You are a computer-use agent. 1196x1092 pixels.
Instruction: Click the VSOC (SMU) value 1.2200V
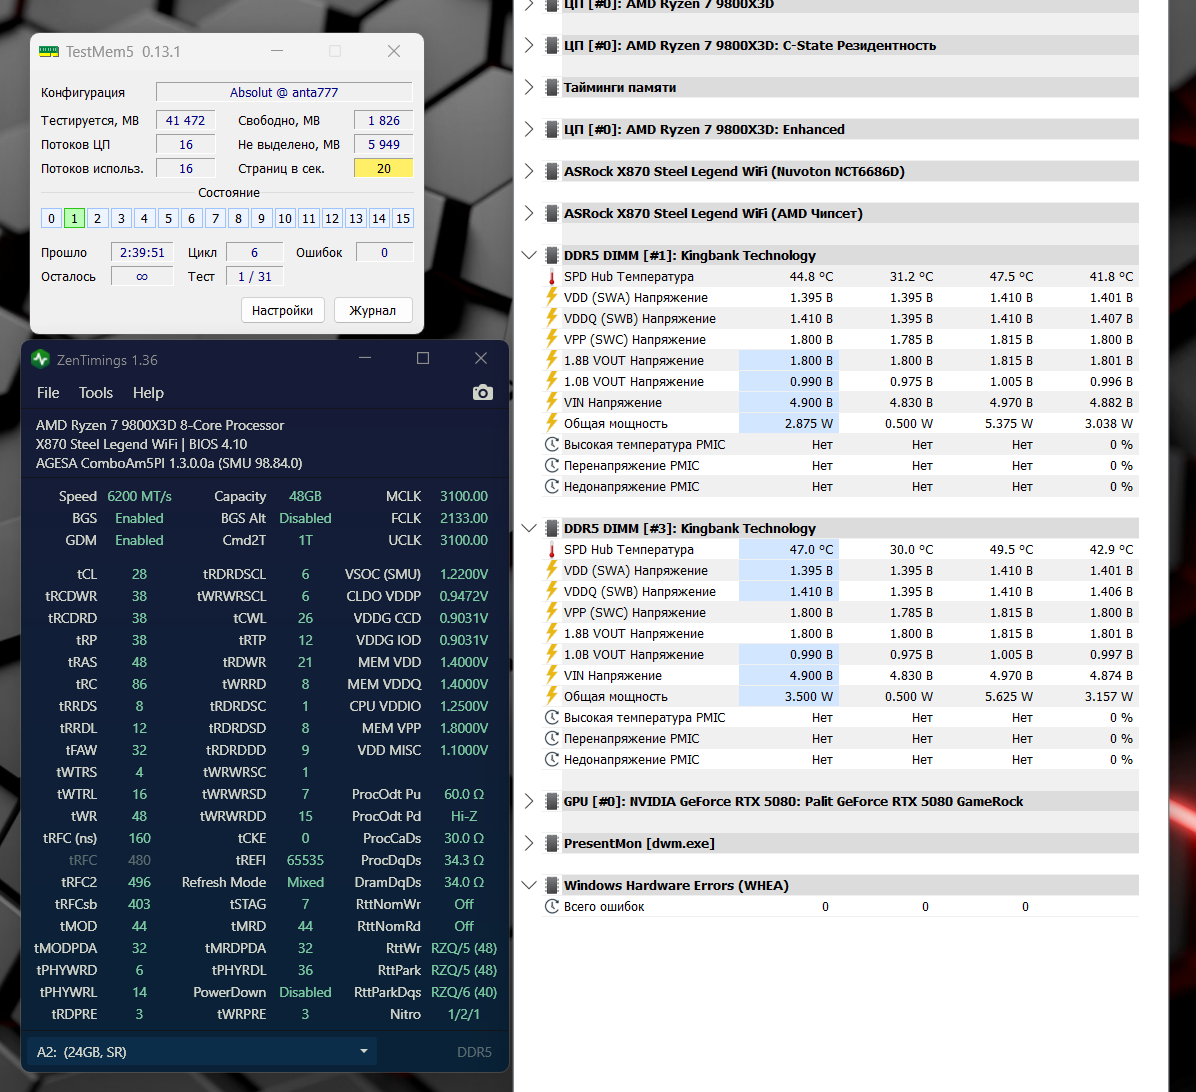[464, 574]
